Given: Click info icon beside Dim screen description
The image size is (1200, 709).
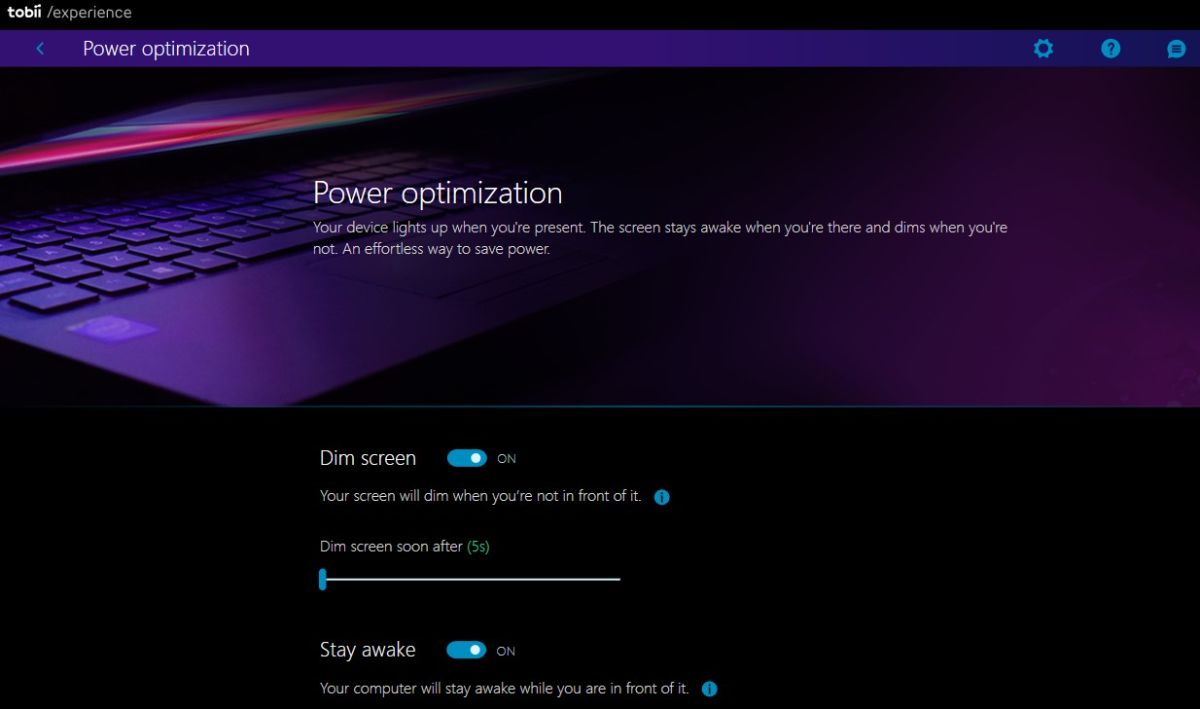Looking at the screenshot, I should click(661, 497).
